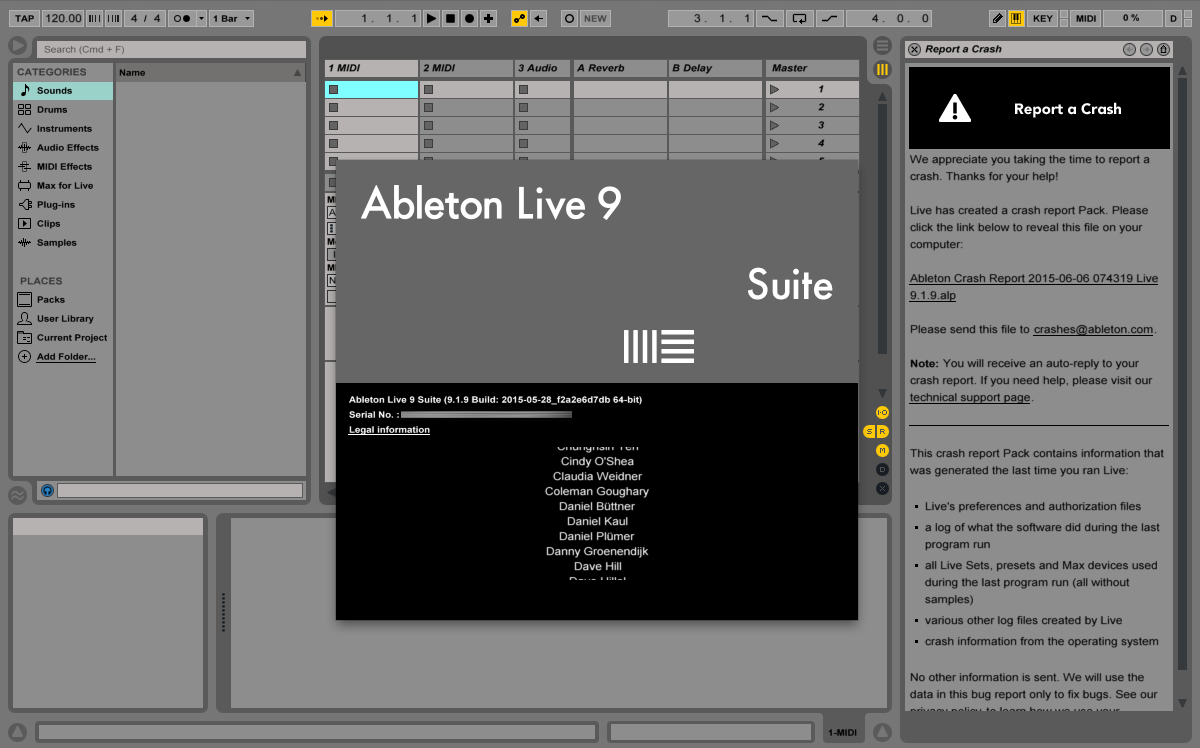Toggle the MIDI Arrangement Overdub plus button

[x=488, y=18]
